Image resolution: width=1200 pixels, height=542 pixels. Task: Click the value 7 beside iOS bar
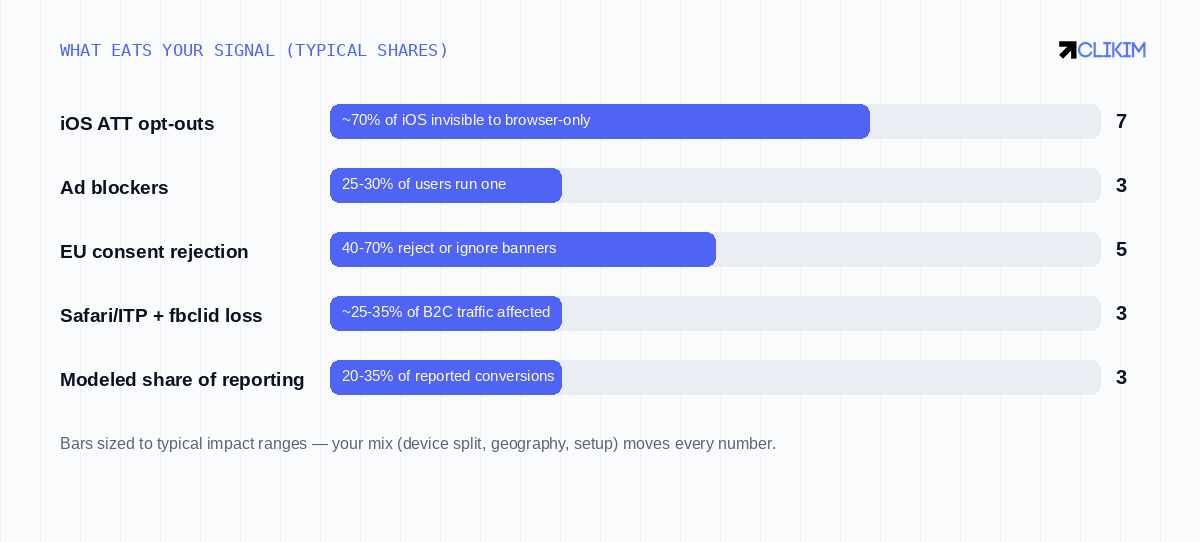tap(1121, 122)
